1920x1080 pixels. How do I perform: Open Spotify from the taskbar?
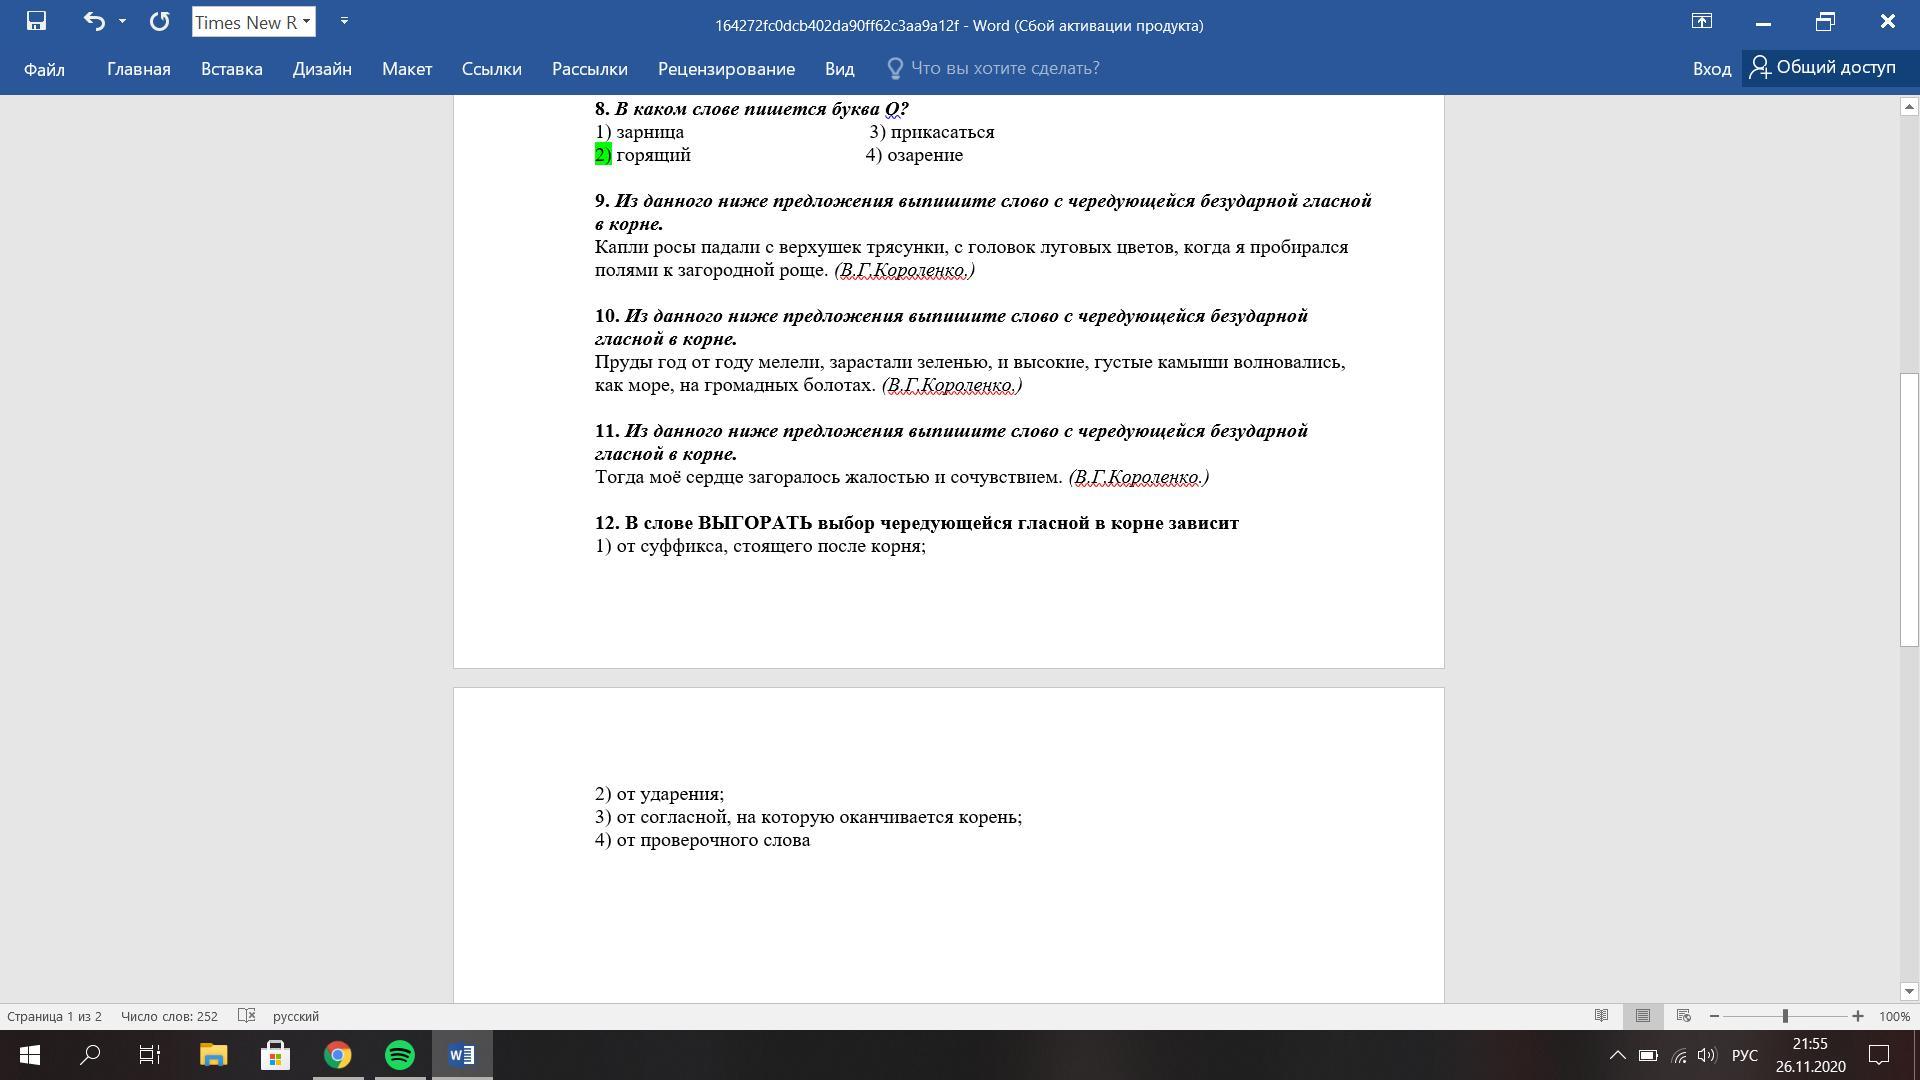click(400, 1055)
